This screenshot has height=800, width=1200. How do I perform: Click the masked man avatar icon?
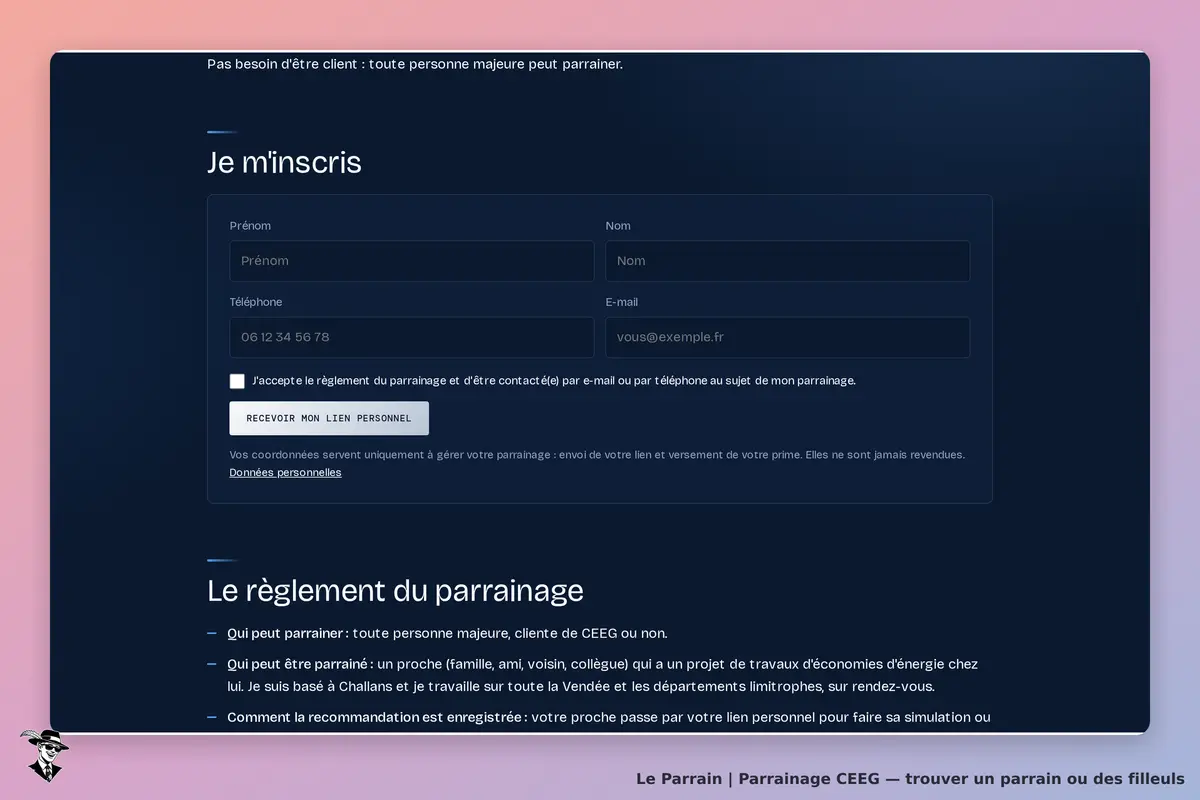43,755
